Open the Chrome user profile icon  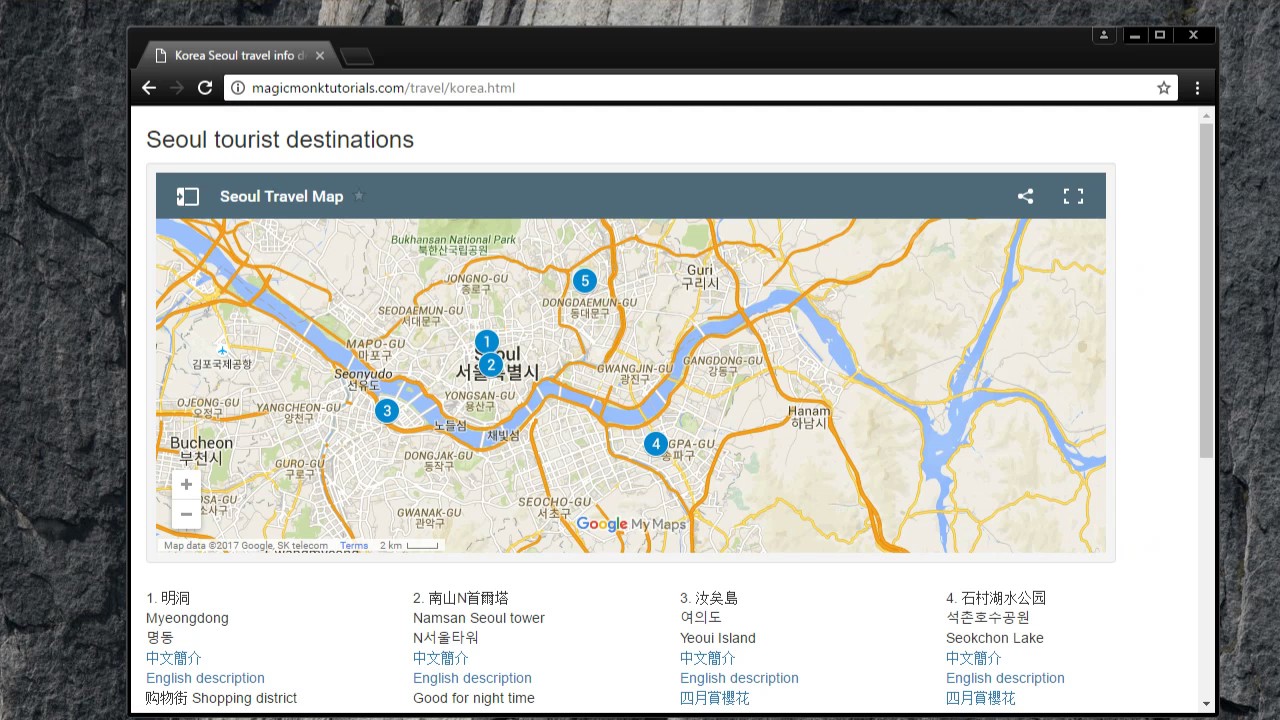click(1104, 35)
